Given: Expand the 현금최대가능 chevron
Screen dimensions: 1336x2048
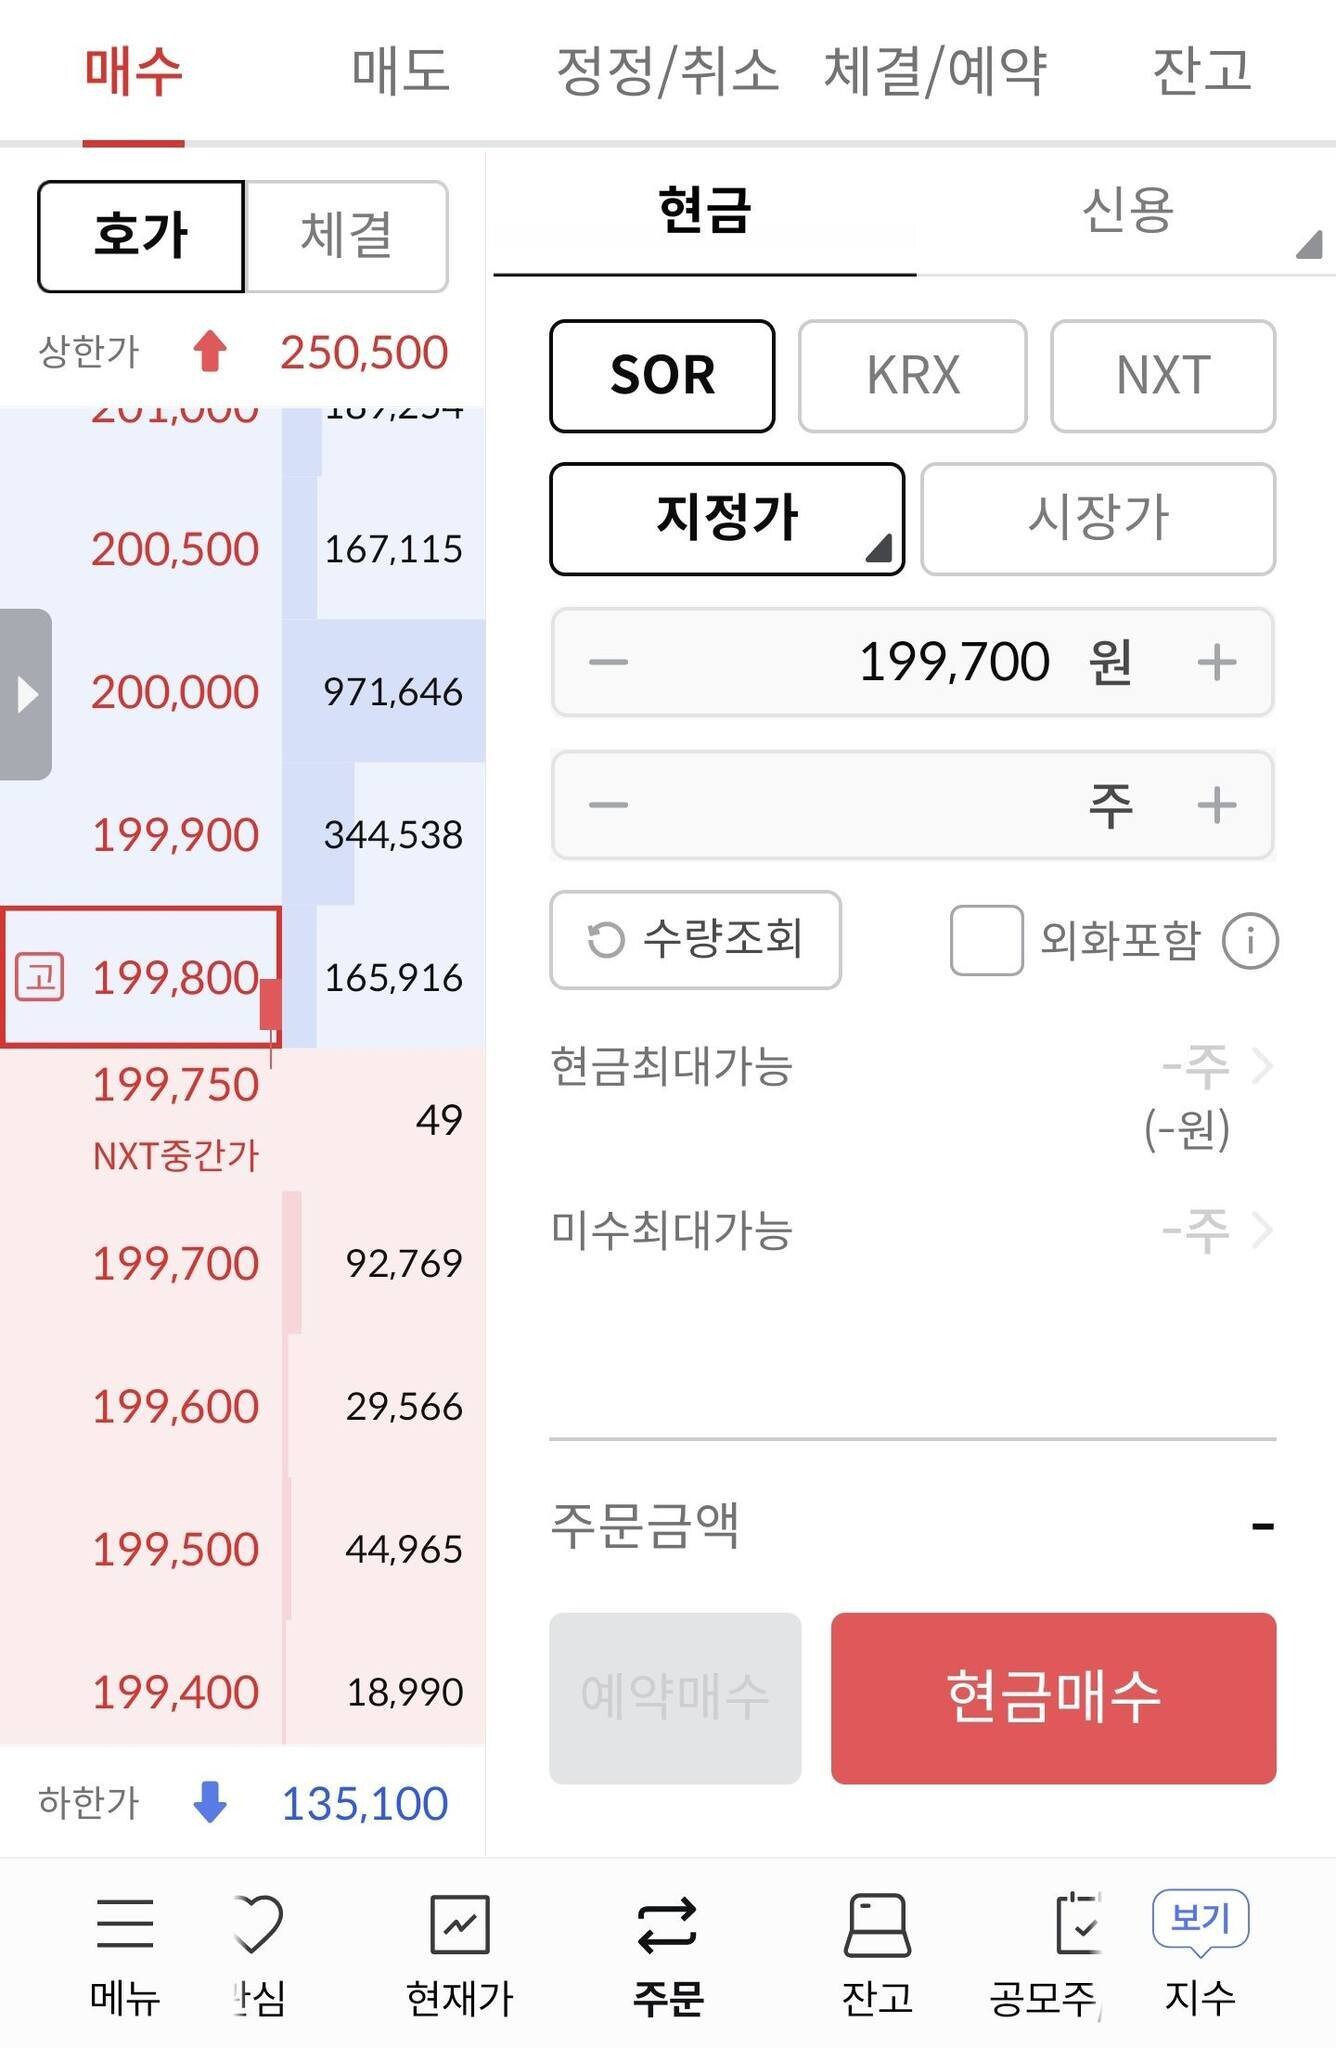Looking at the screenshot, I should point(1263,1066).
